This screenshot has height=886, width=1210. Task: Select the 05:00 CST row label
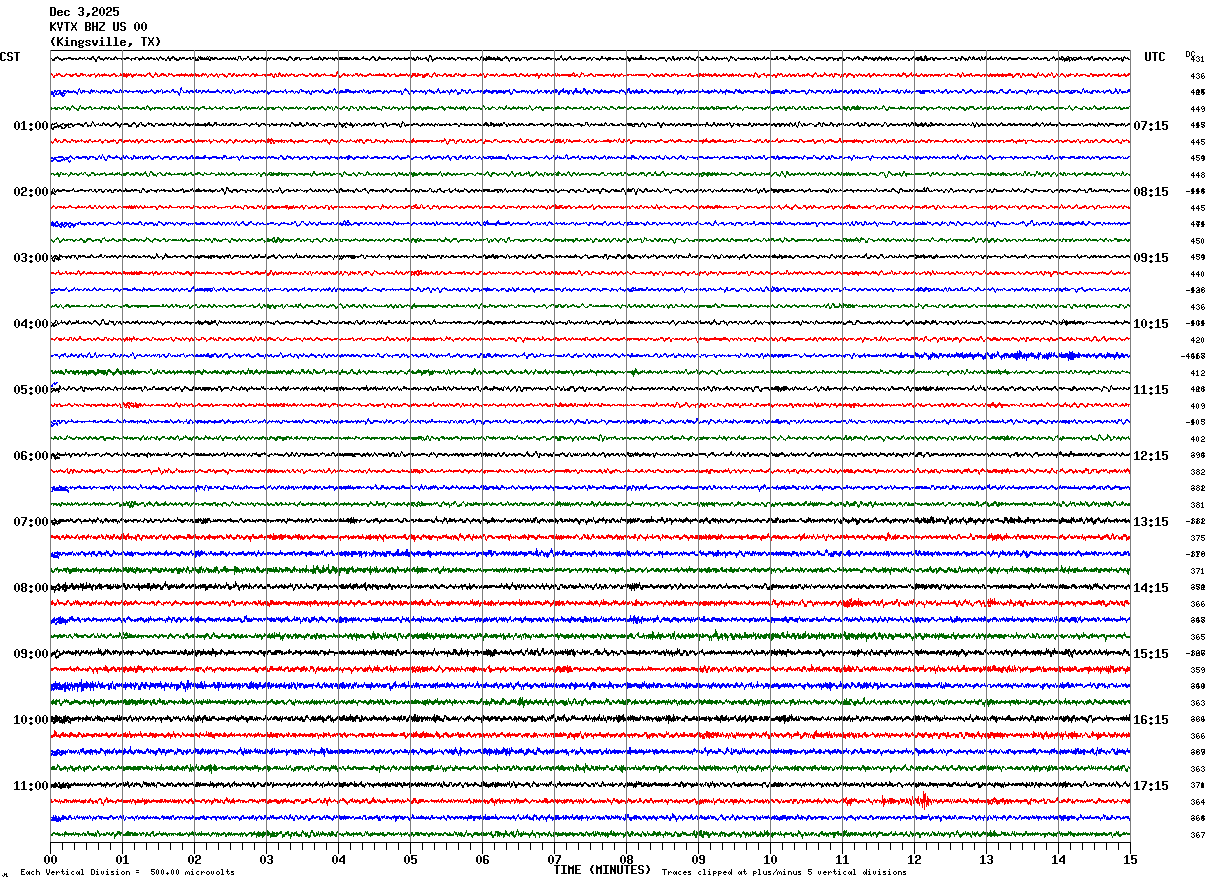31,390
